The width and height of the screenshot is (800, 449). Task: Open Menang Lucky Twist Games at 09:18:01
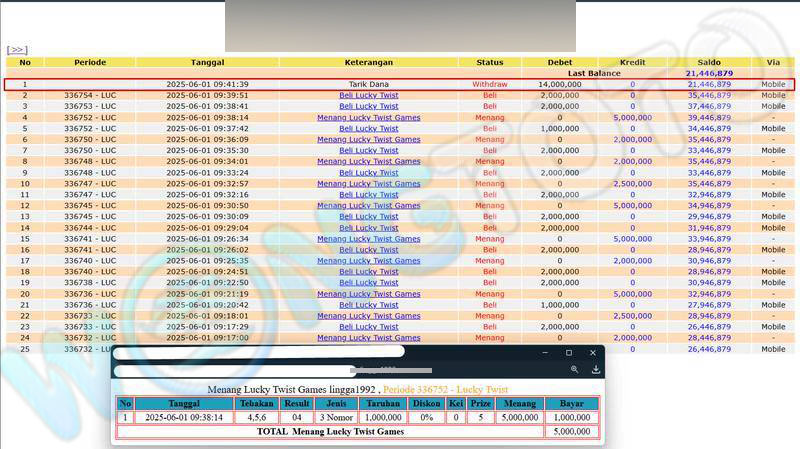click(x=368, y=316)
